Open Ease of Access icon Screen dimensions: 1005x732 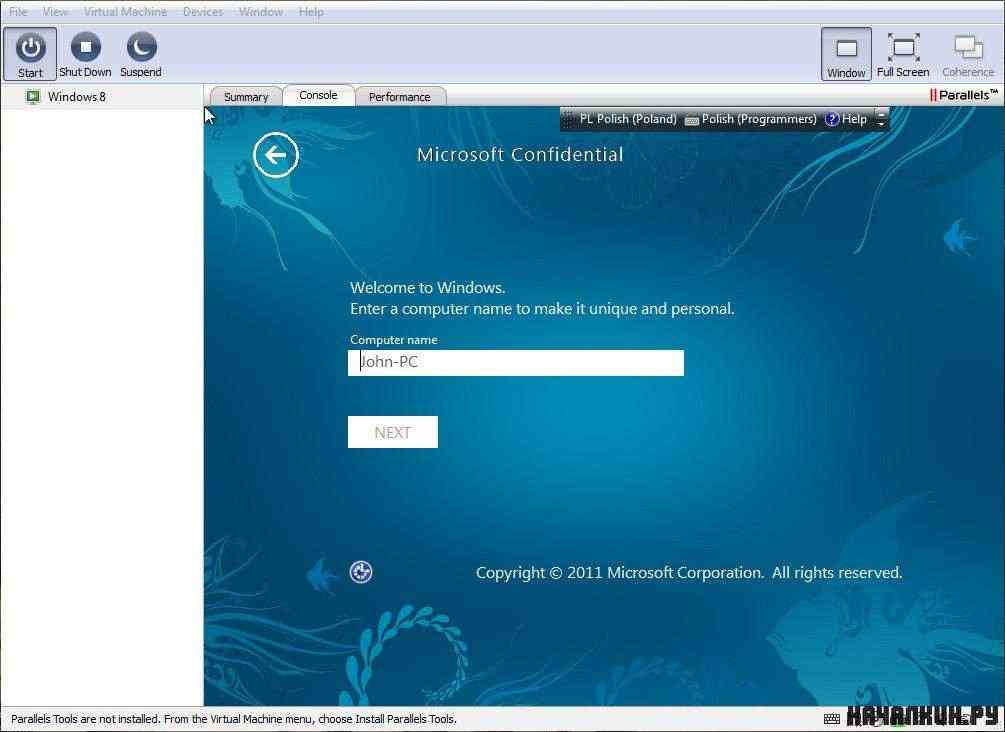(x=361, y=572)
